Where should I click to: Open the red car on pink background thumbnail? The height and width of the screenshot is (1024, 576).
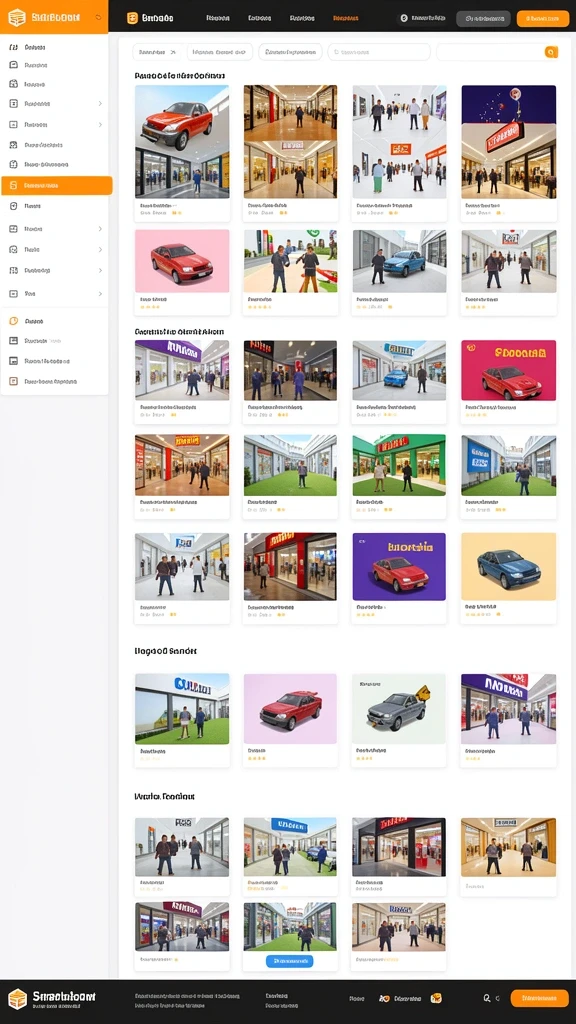182,261
